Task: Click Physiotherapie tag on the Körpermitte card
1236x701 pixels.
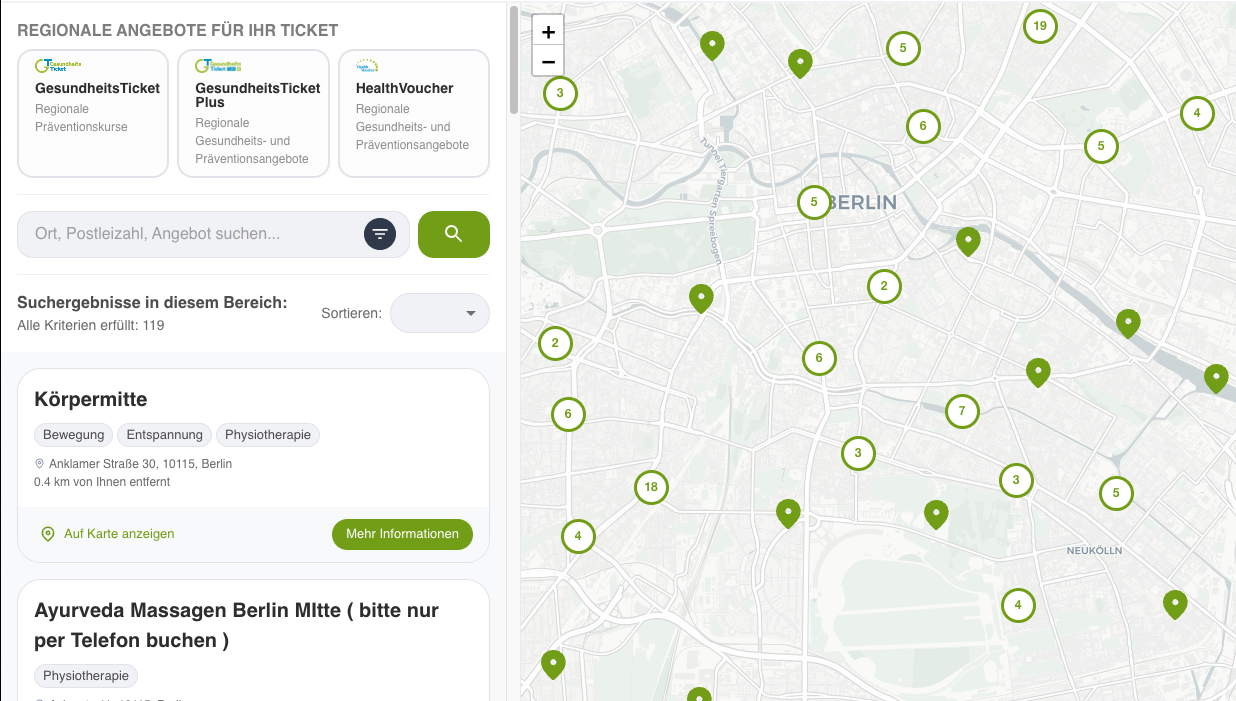Action: pyautogui.click(x=268, y=435)
